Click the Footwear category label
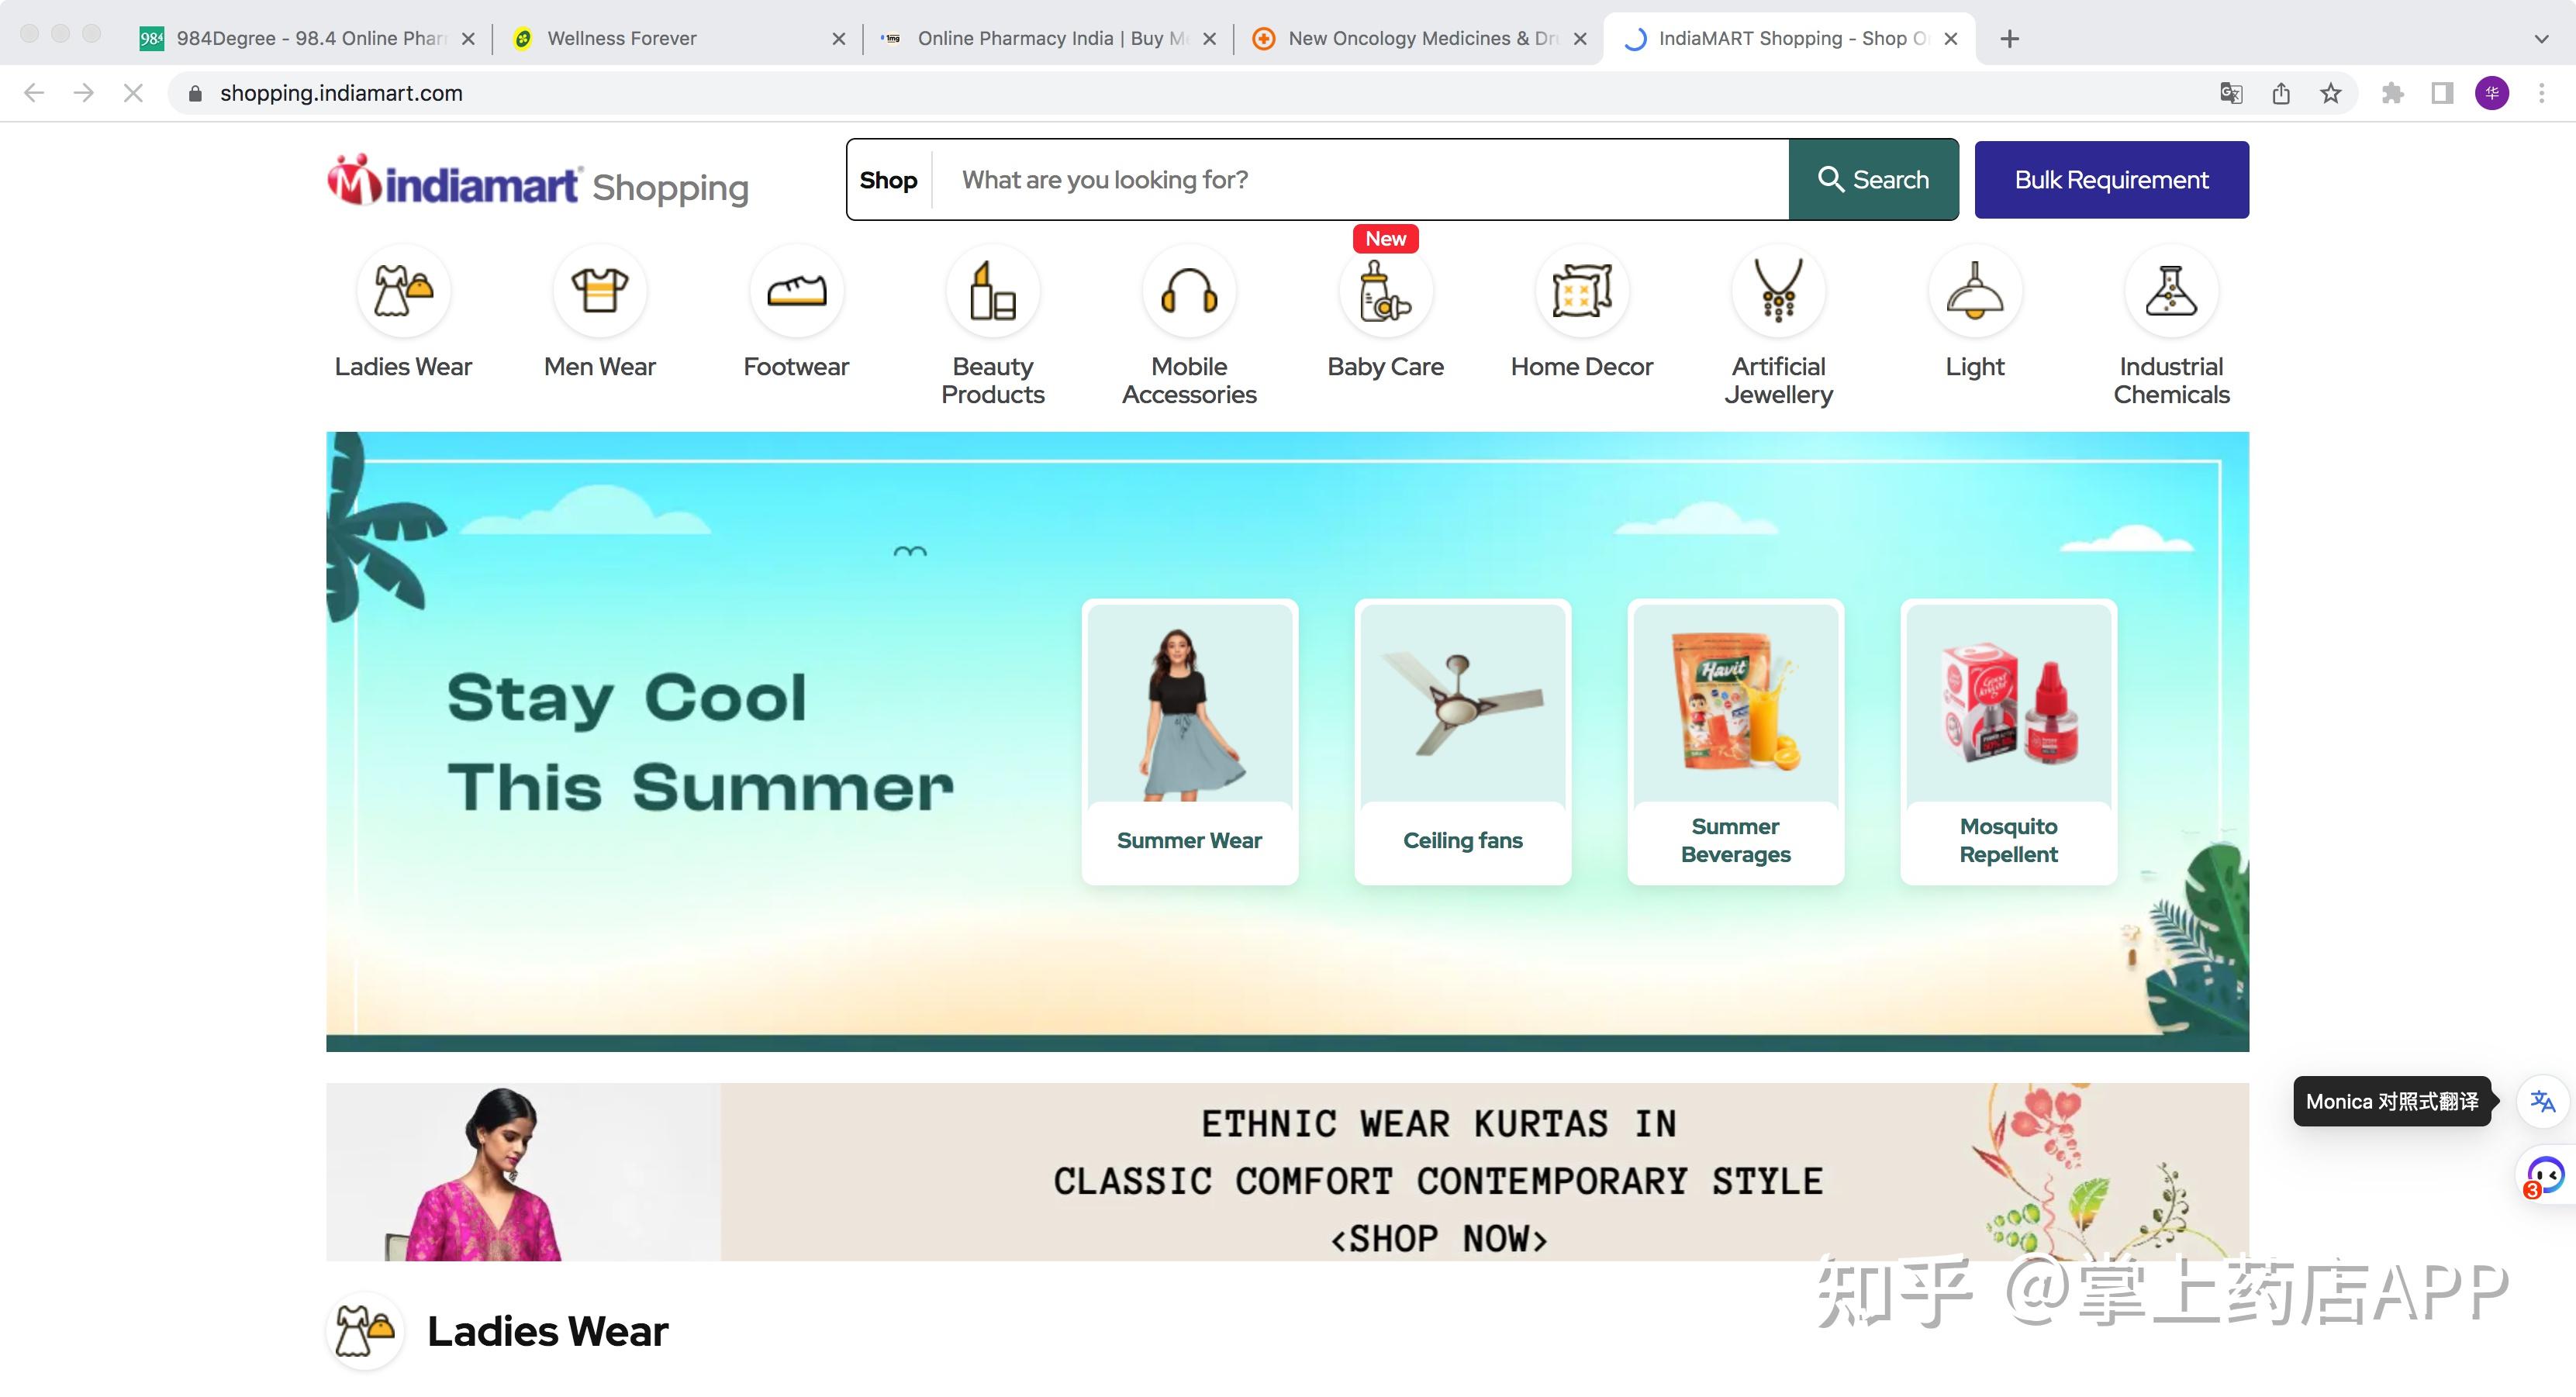2576x1397 pixels. [796, 367]
